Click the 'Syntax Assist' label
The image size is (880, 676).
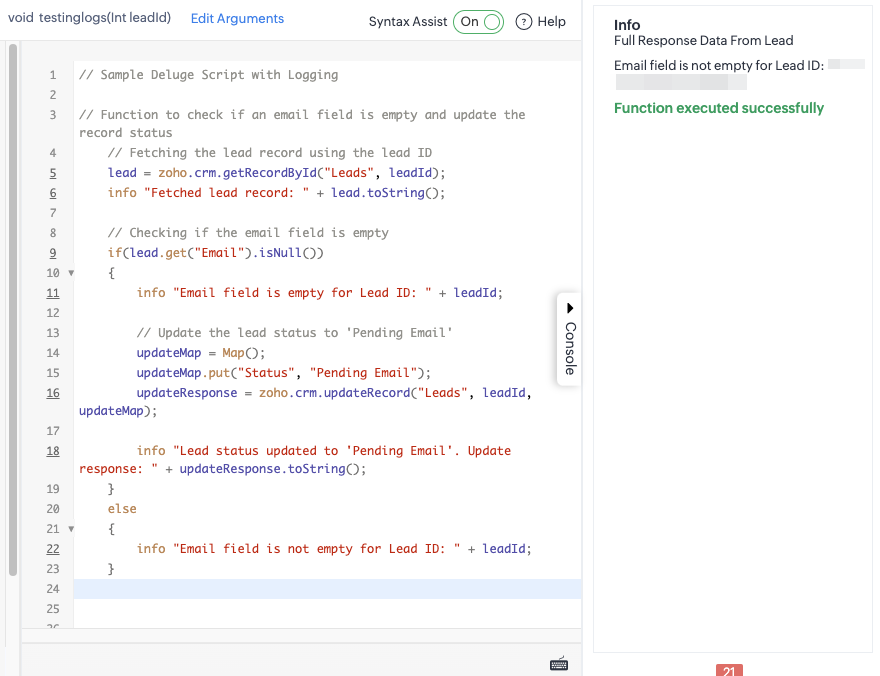click(x=407, y=22)
